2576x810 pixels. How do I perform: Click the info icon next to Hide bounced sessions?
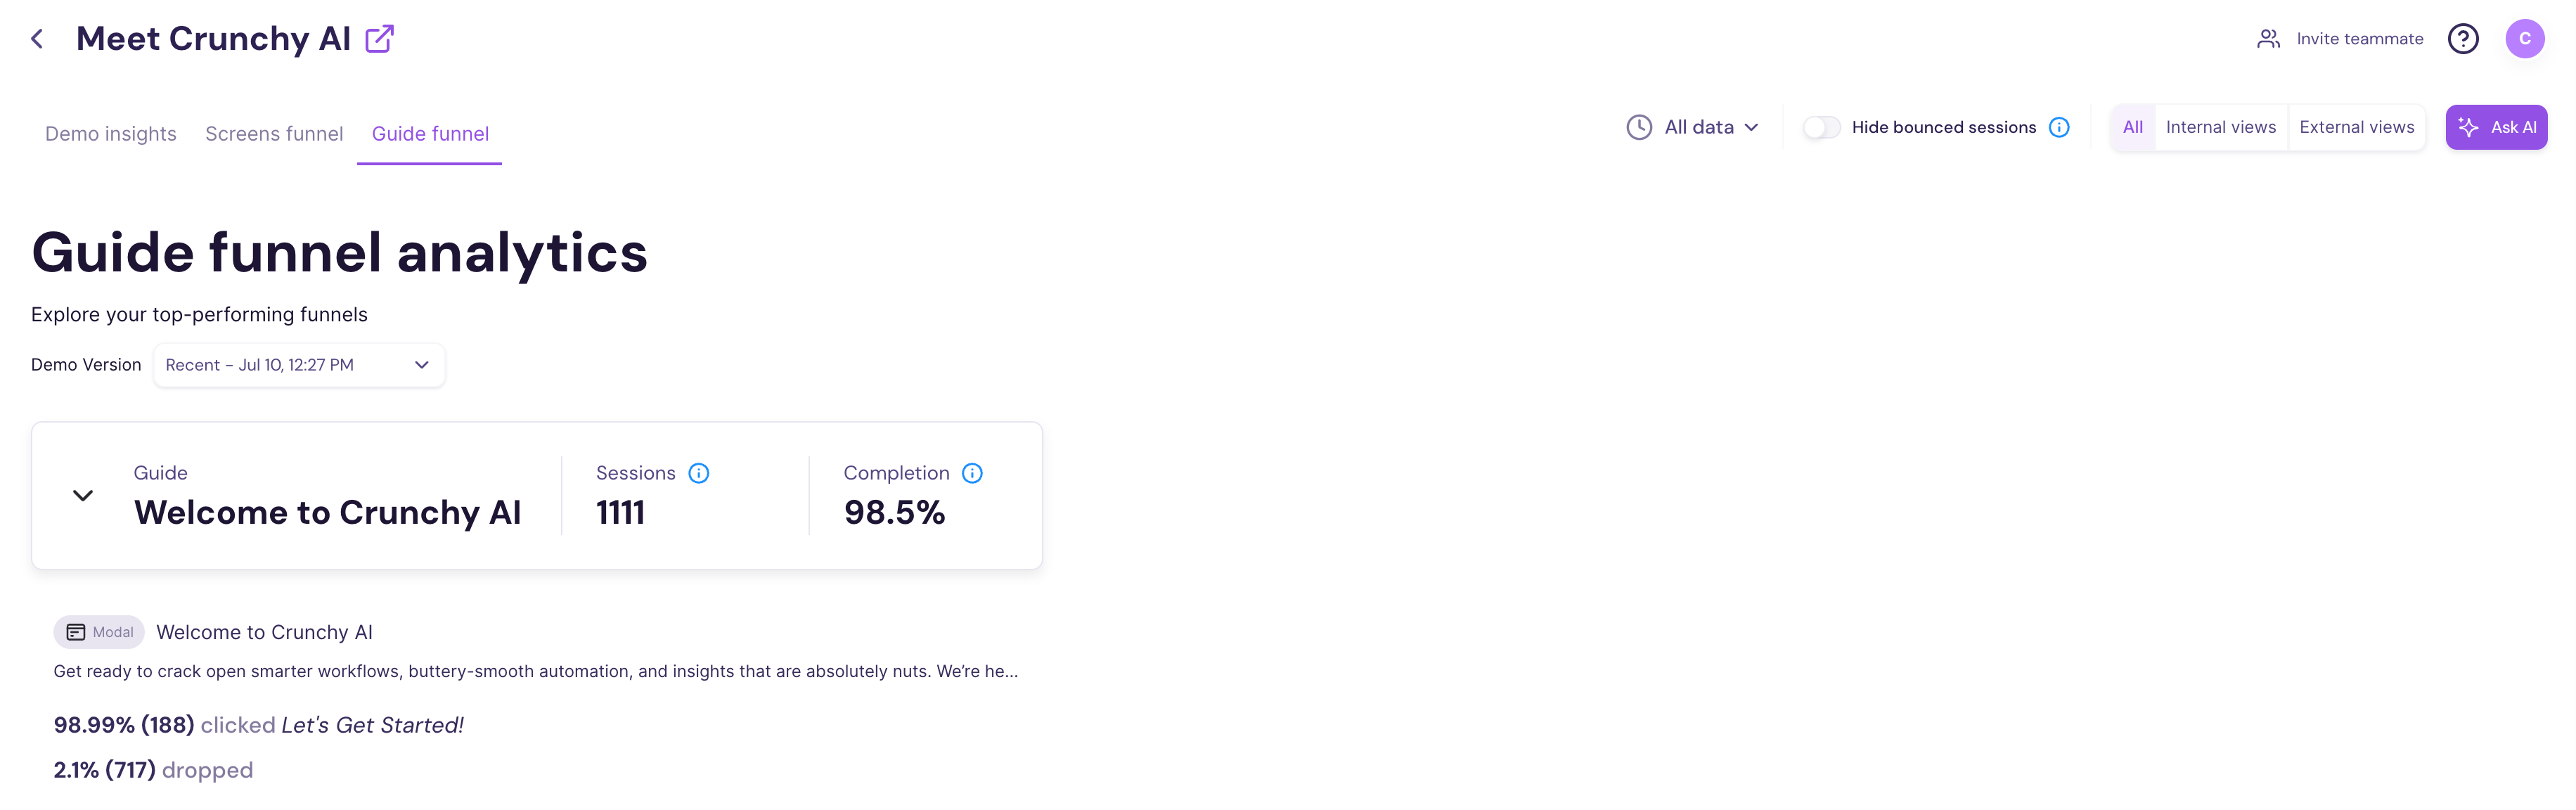click(2059, 127)
